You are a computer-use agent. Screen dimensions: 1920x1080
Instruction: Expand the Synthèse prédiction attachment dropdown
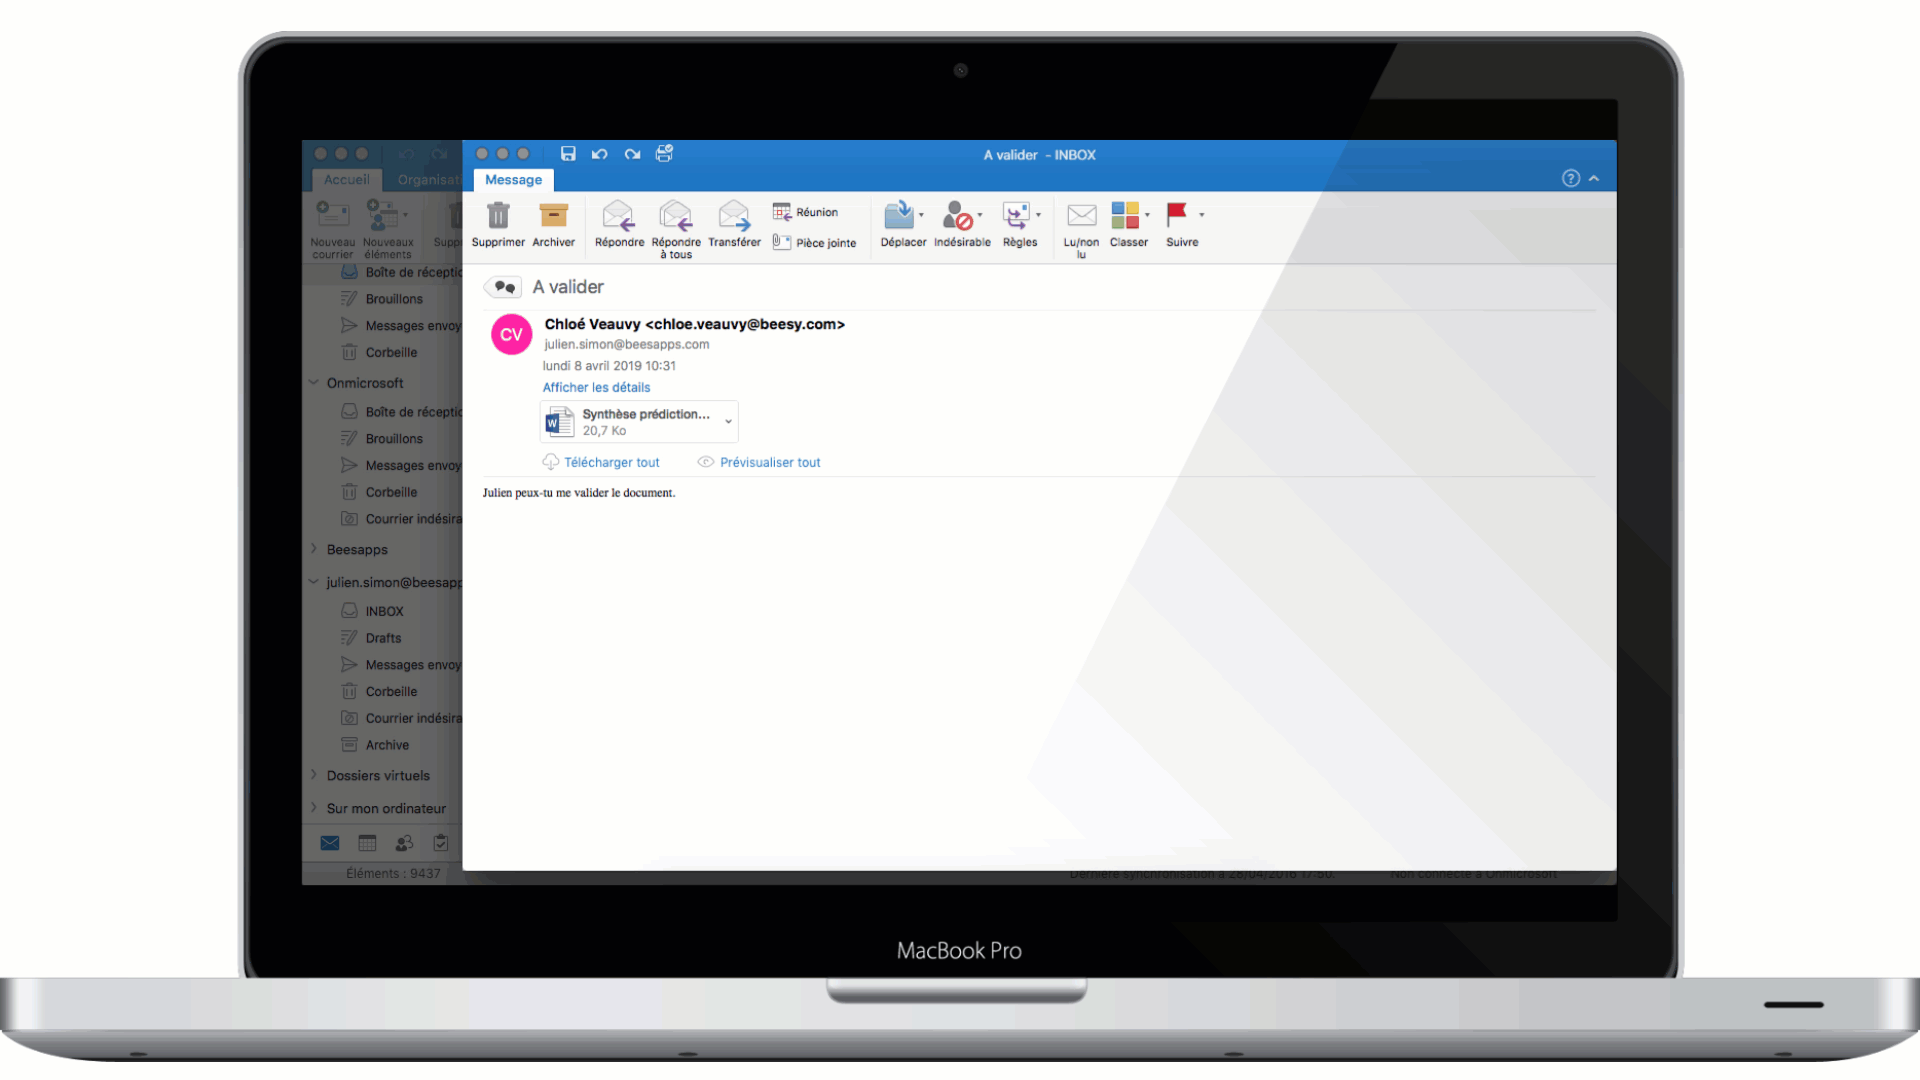click(x=729, y=421)
